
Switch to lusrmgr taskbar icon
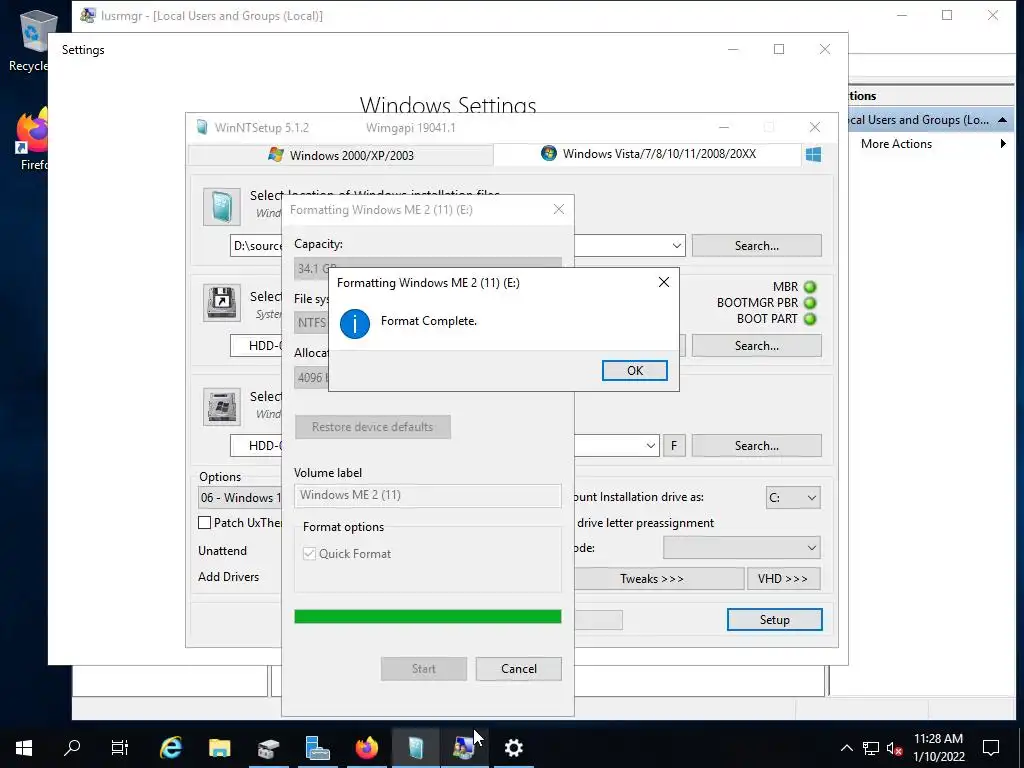click(x=464, y=748)
